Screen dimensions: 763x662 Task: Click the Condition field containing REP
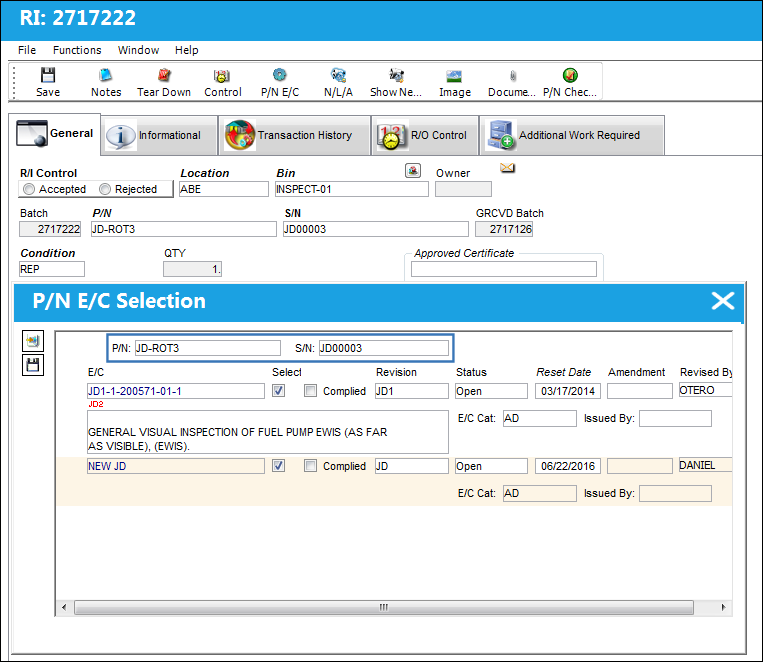(x=52, y=269)
